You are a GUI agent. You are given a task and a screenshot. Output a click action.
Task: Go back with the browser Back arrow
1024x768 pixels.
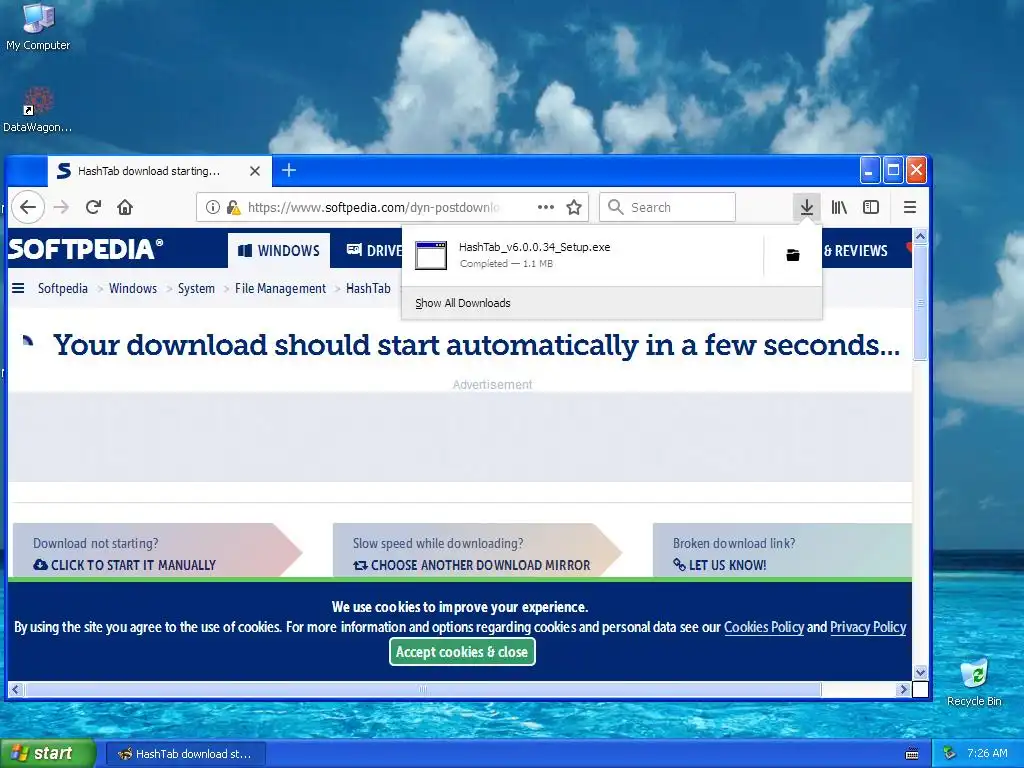pyautogui.click(x=27, y=207)
